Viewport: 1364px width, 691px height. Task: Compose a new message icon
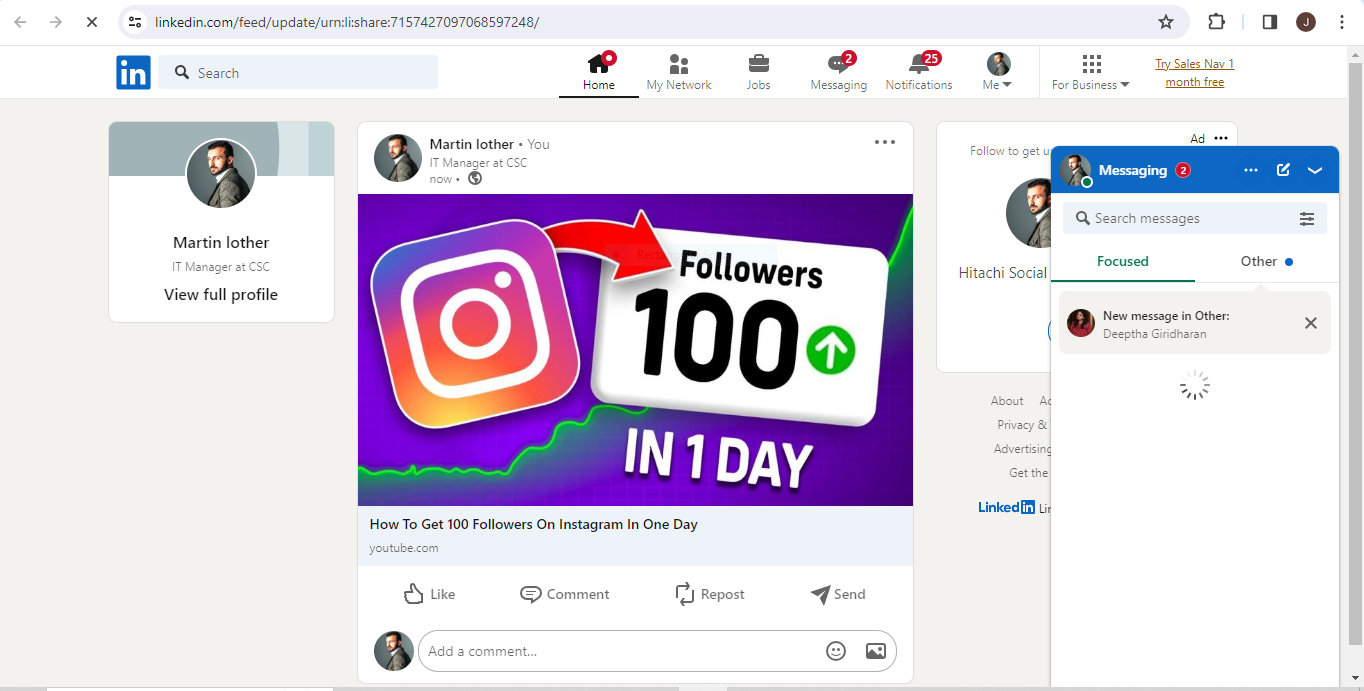point(1284,170)
